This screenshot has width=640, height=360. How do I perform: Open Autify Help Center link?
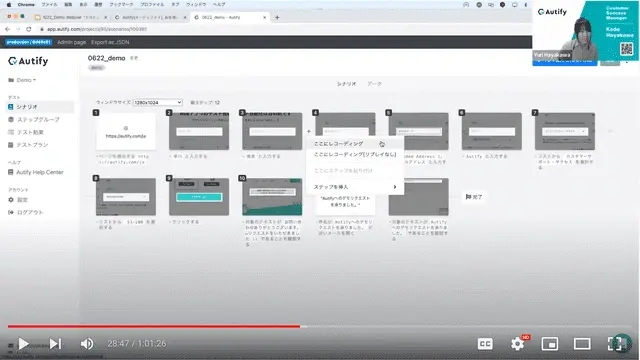36,172
